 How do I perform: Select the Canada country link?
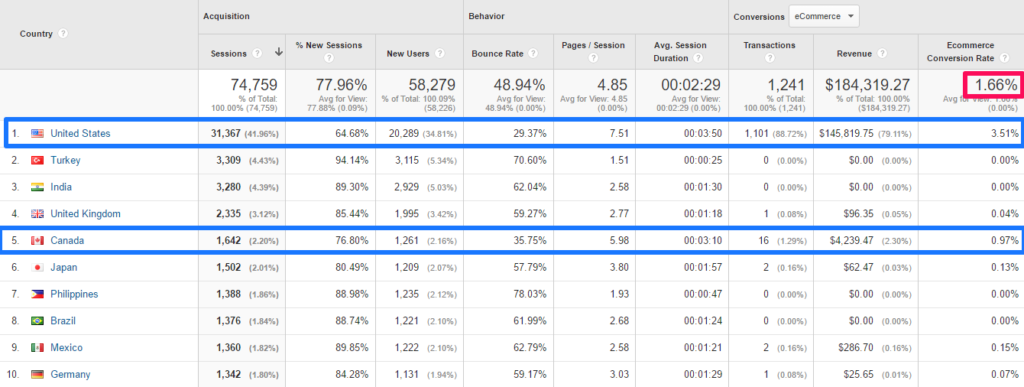pos(67,240)
